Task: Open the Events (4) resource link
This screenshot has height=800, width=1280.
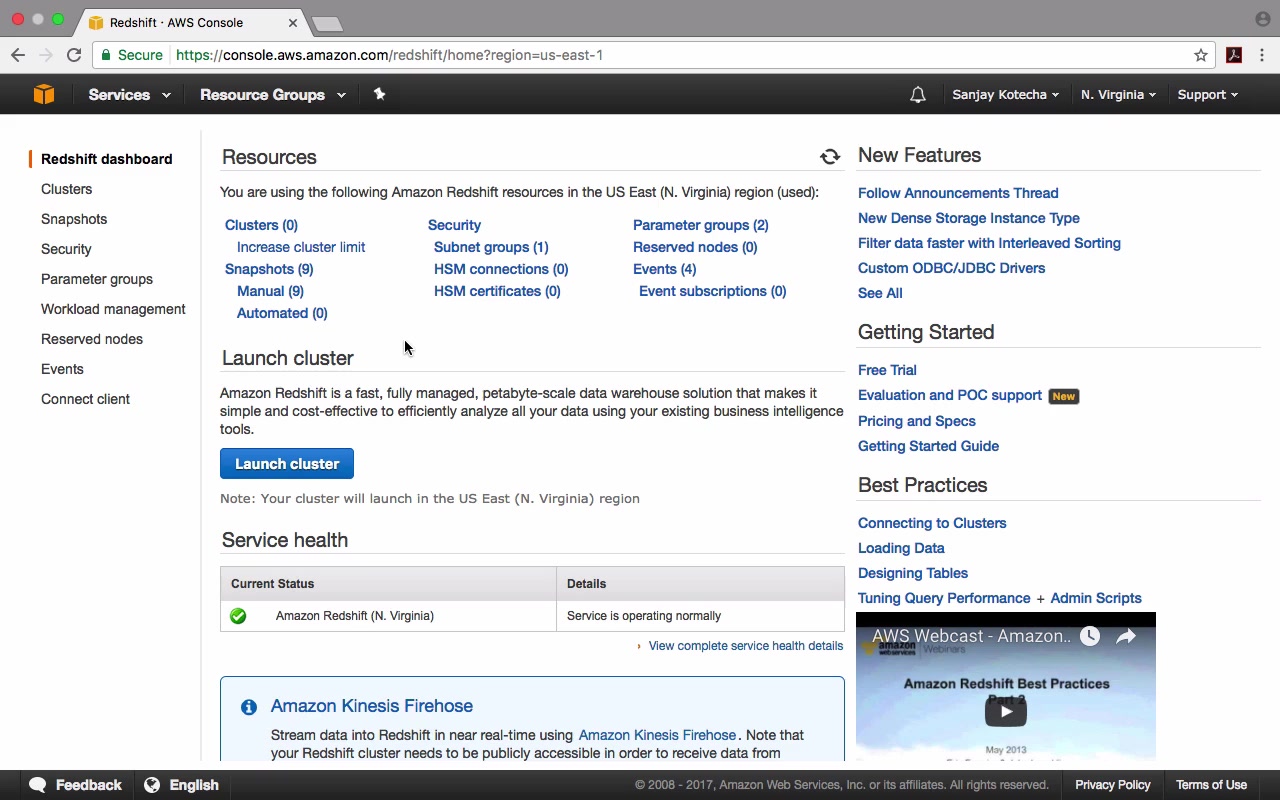Action: coord(665,269)
